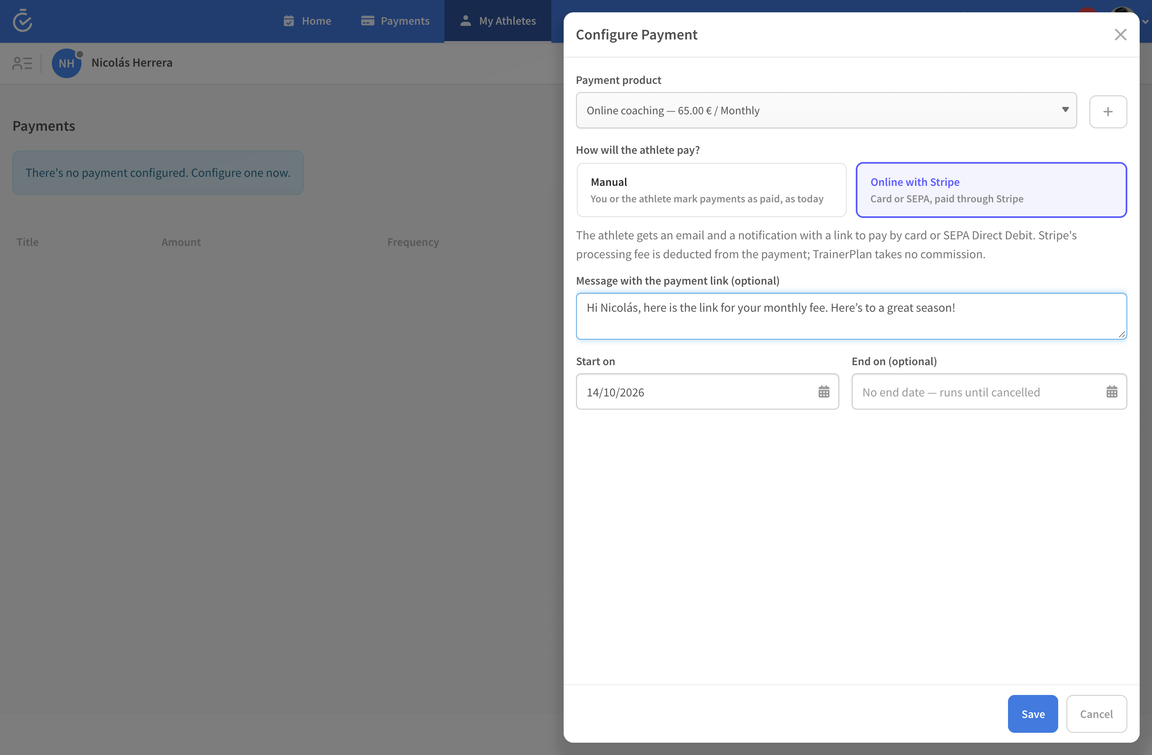Open the user profile menu in top corner
Image resolution: width=1152 pixels, height=755 pixels.
click(1128, 16)
